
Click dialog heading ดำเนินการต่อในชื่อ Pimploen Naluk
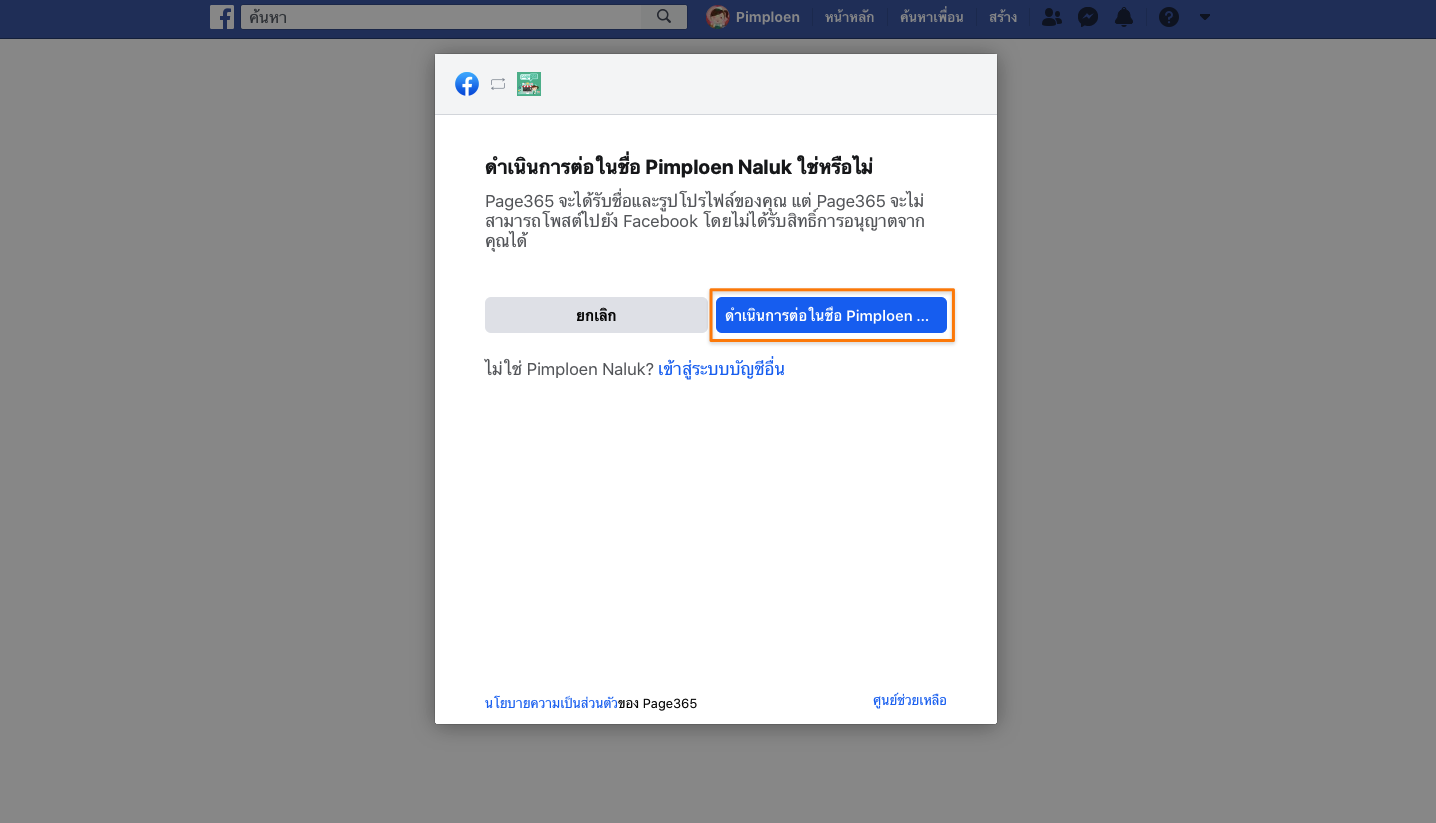tap(680, 166)
